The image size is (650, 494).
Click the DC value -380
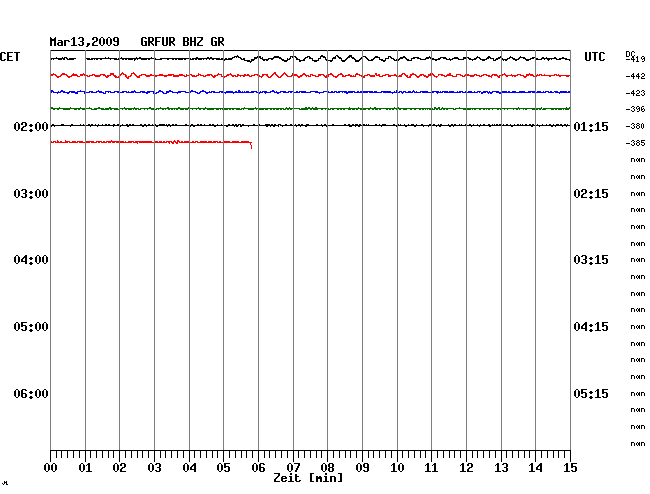635,126
